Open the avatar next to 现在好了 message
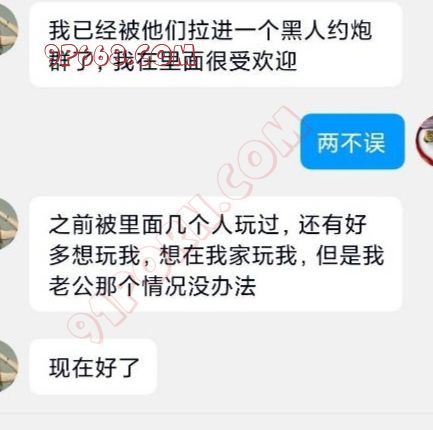This screenshot has width=433, height=430. [x=7, y=366]
